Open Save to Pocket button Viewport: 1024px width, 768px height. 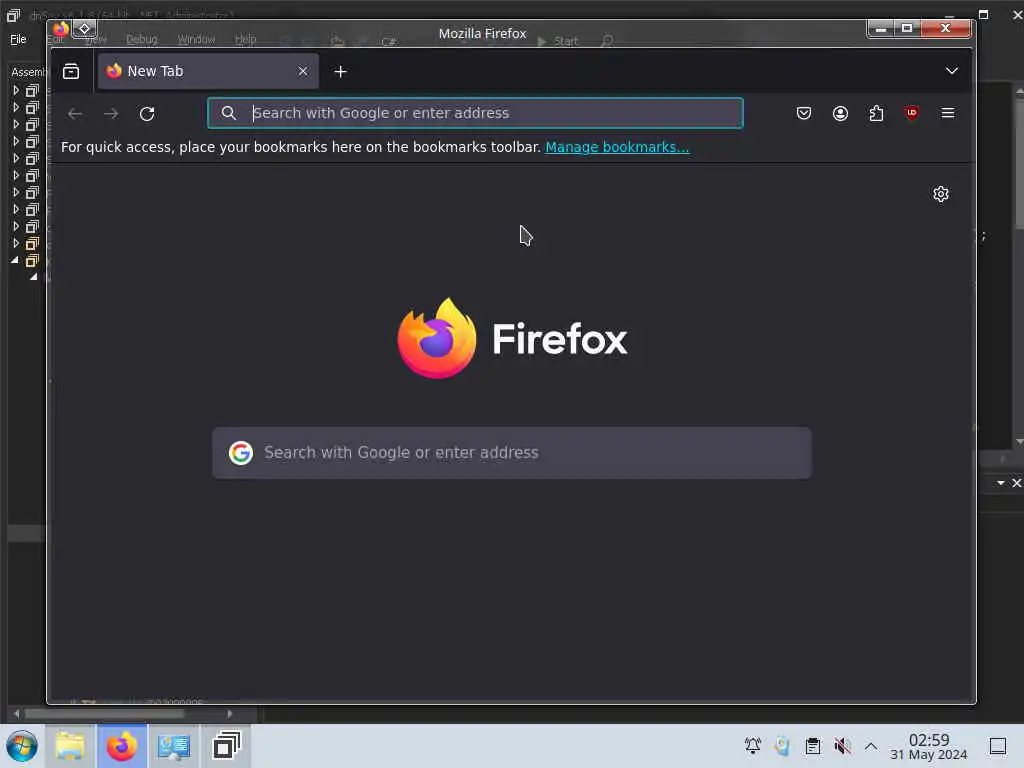coord(804,114)
